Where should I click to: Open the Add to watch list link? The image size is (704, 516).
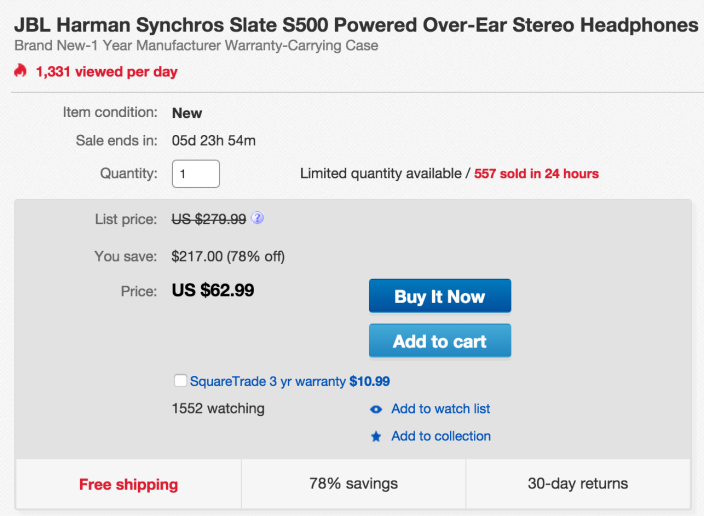point(440,409)
